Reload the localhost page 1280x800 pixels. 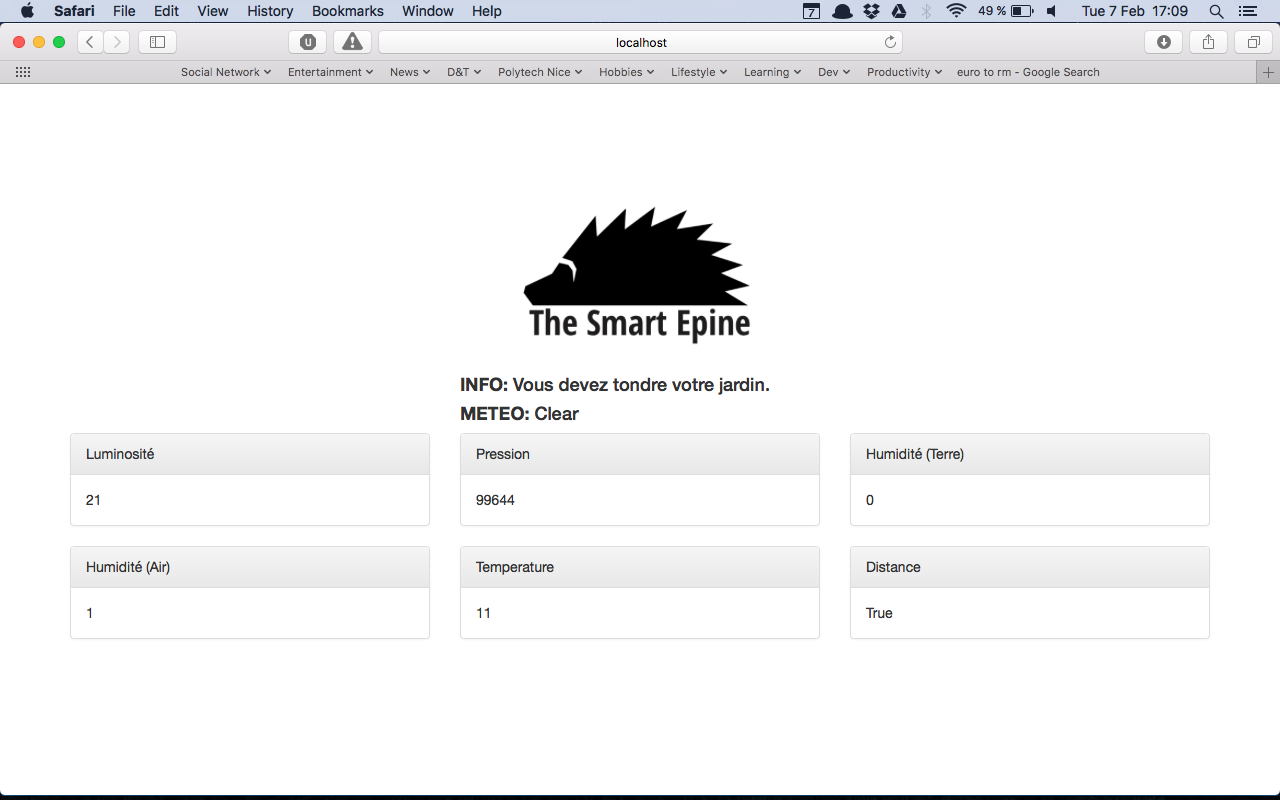[890, 41]
